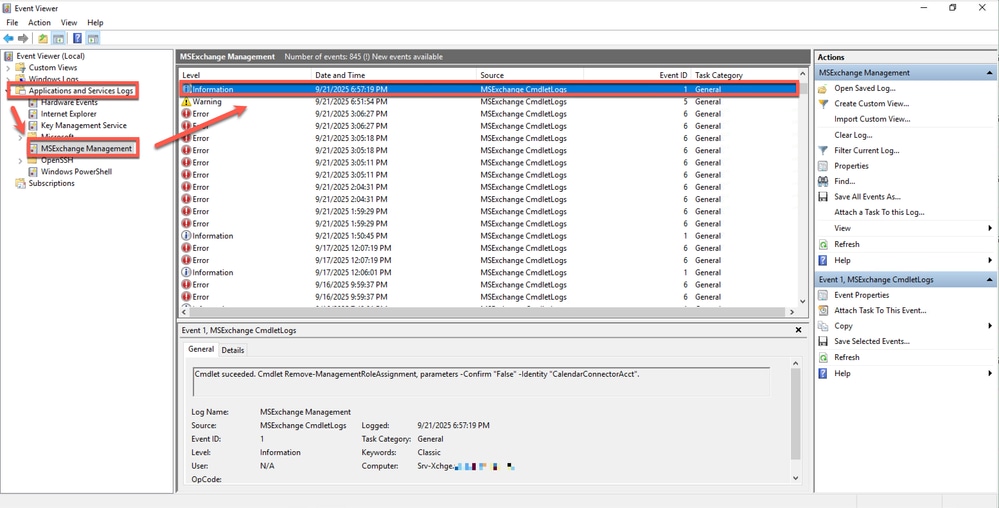Click Refresh under MSExchange Management actions
999x508 pixels.
coord(847,244)
